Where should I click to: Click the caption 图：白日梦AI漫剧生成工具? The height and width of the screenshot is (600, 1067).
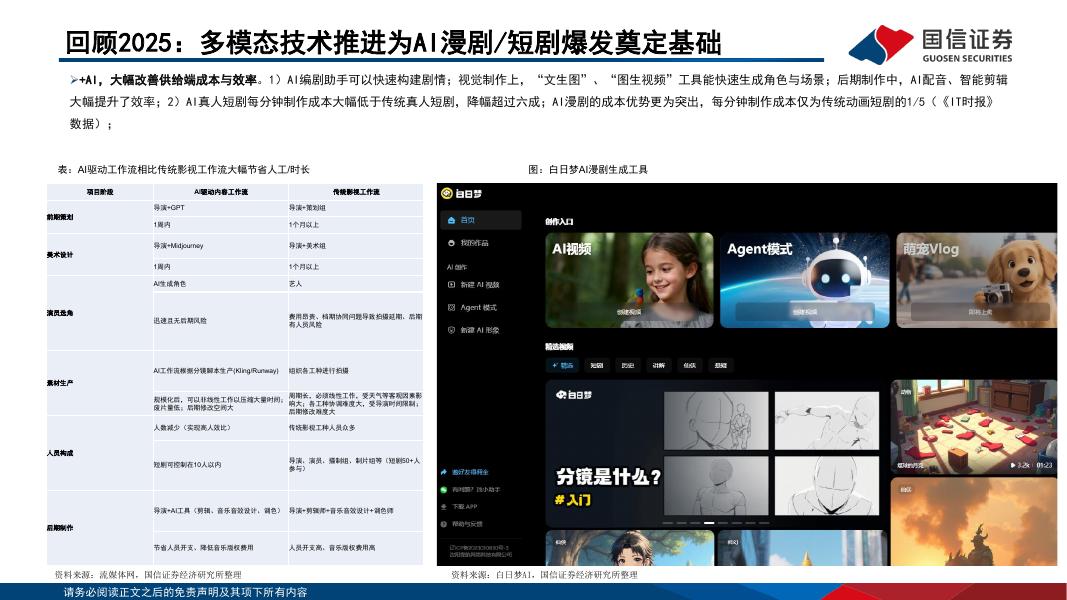588,169
